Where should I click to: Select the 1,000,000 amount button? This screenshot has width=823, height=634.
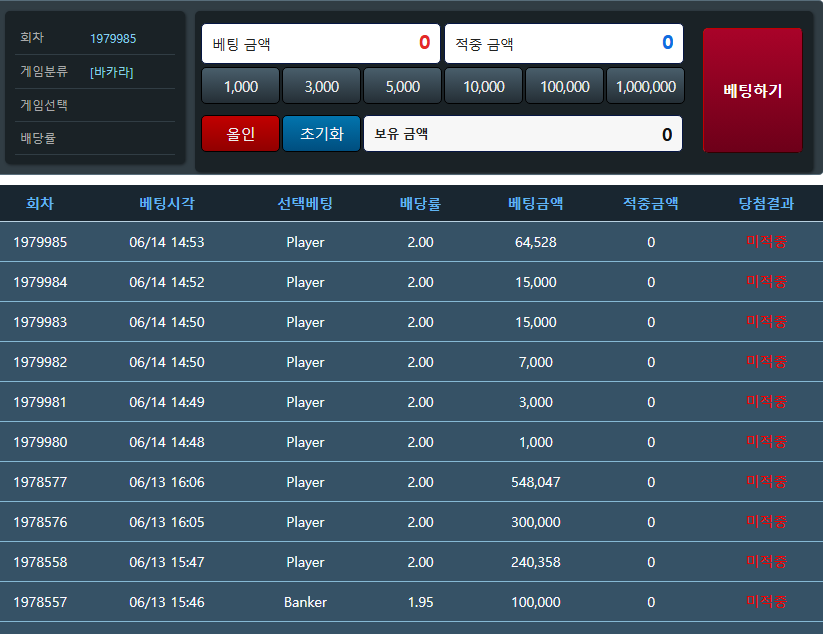pyautogui.click(x=646, y=86)
